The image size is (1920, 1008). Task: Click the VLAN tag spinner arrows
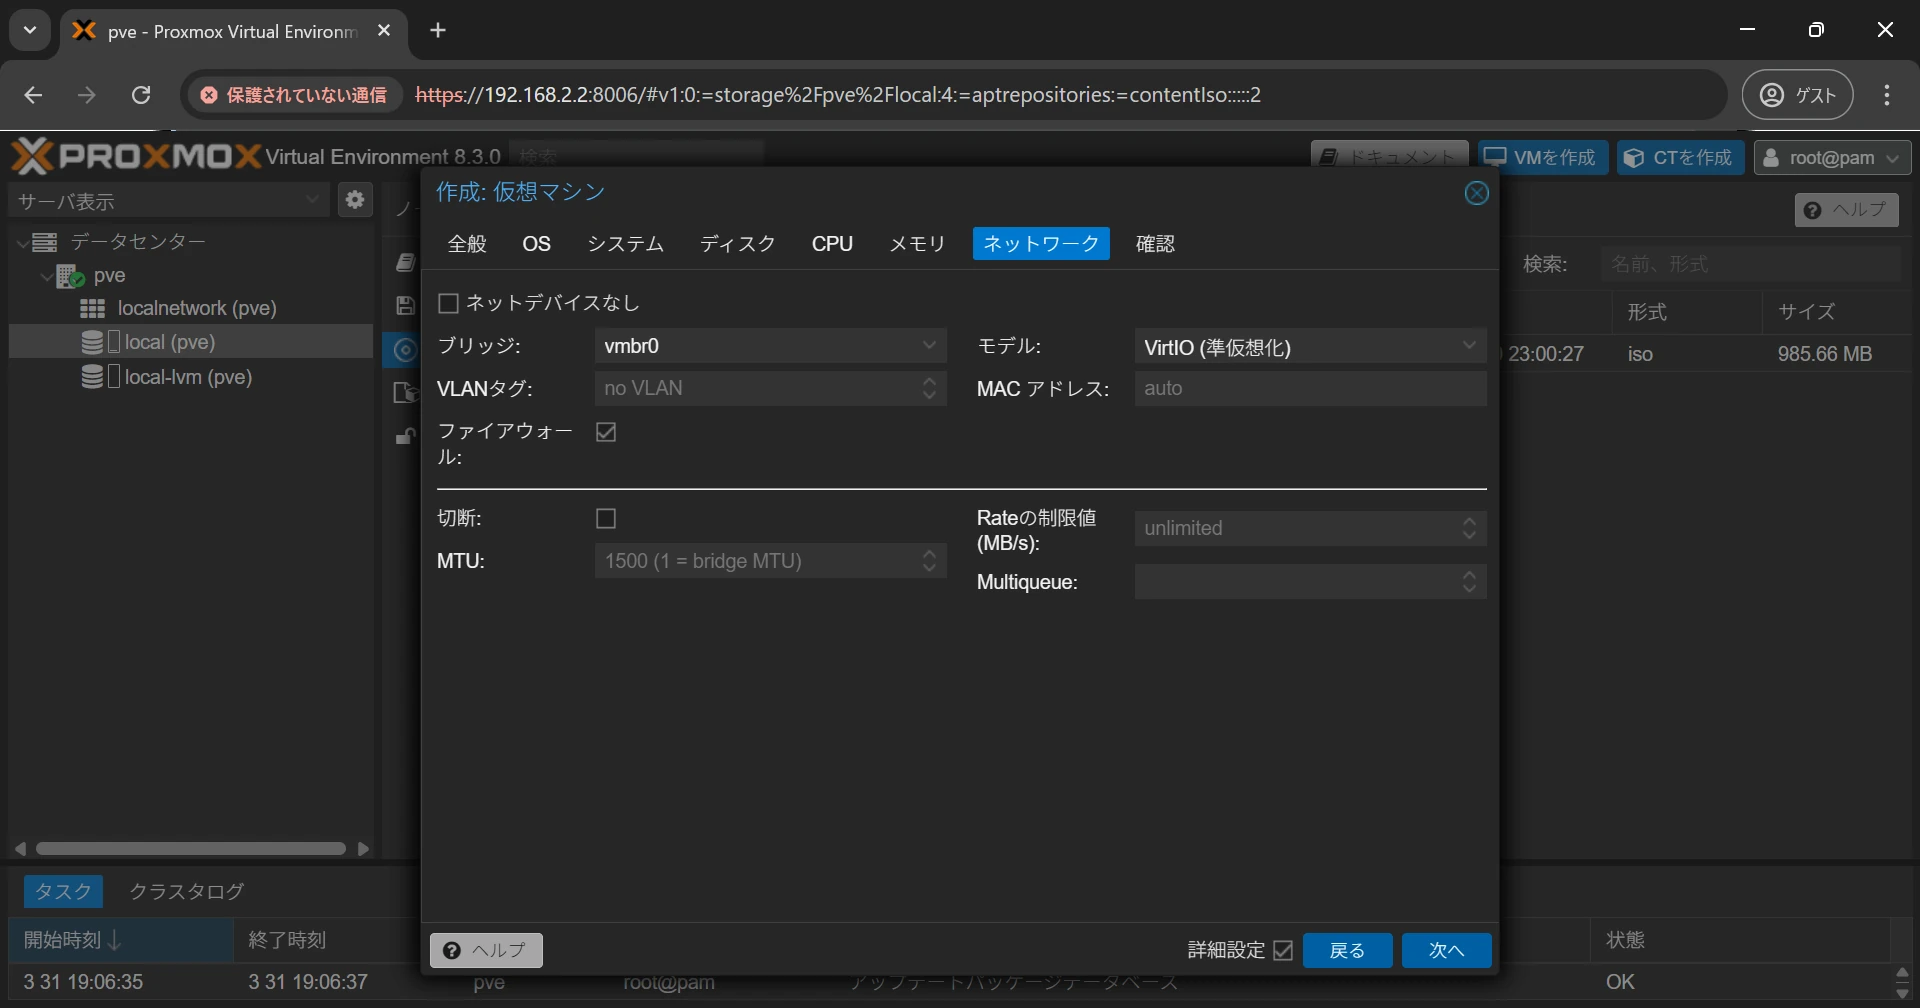click(929, 388)
